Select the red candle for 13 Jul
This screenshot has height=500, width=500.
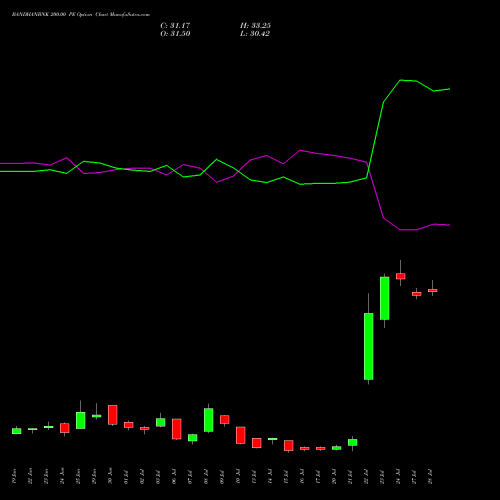[257, 443]
